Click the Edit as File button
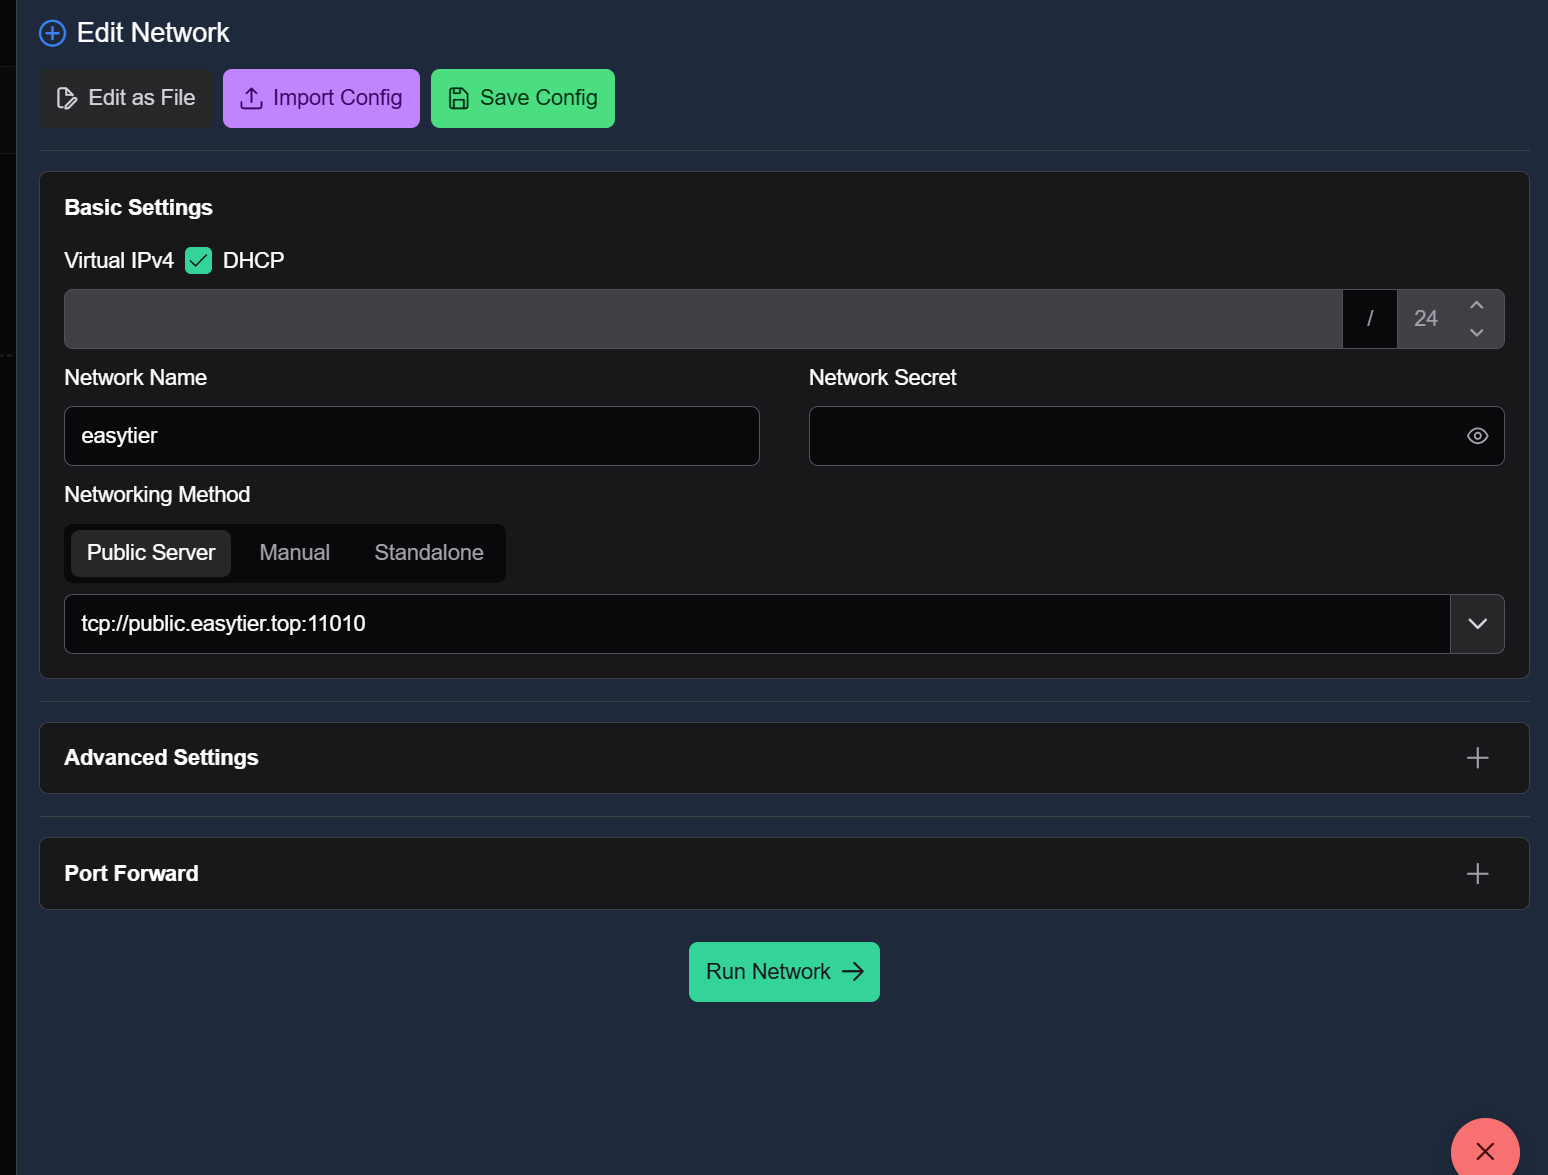Screen dimensions: 1548x1175 126,98
